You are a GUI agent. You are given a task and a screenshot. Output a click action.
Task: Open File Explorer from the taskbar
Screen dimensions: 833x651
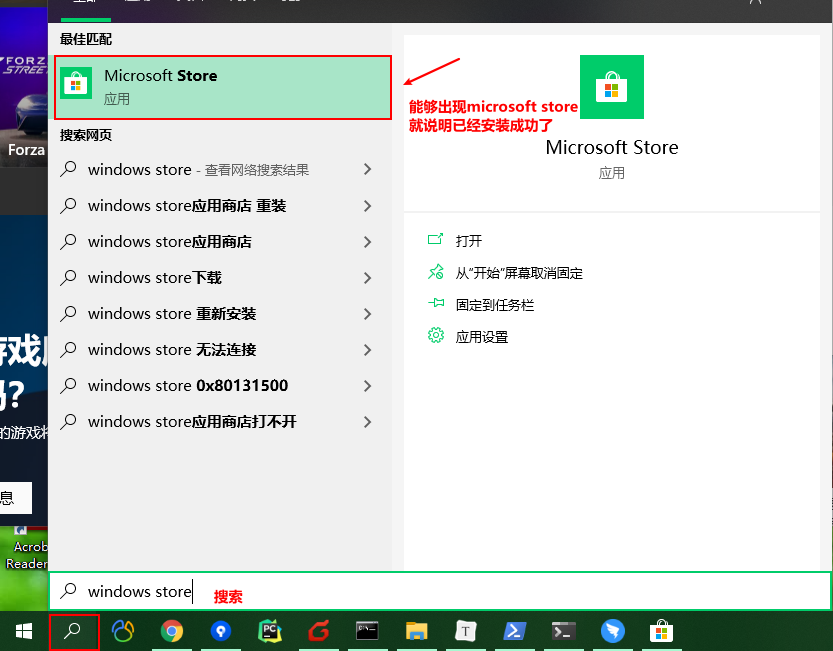(x=416, y=631)
